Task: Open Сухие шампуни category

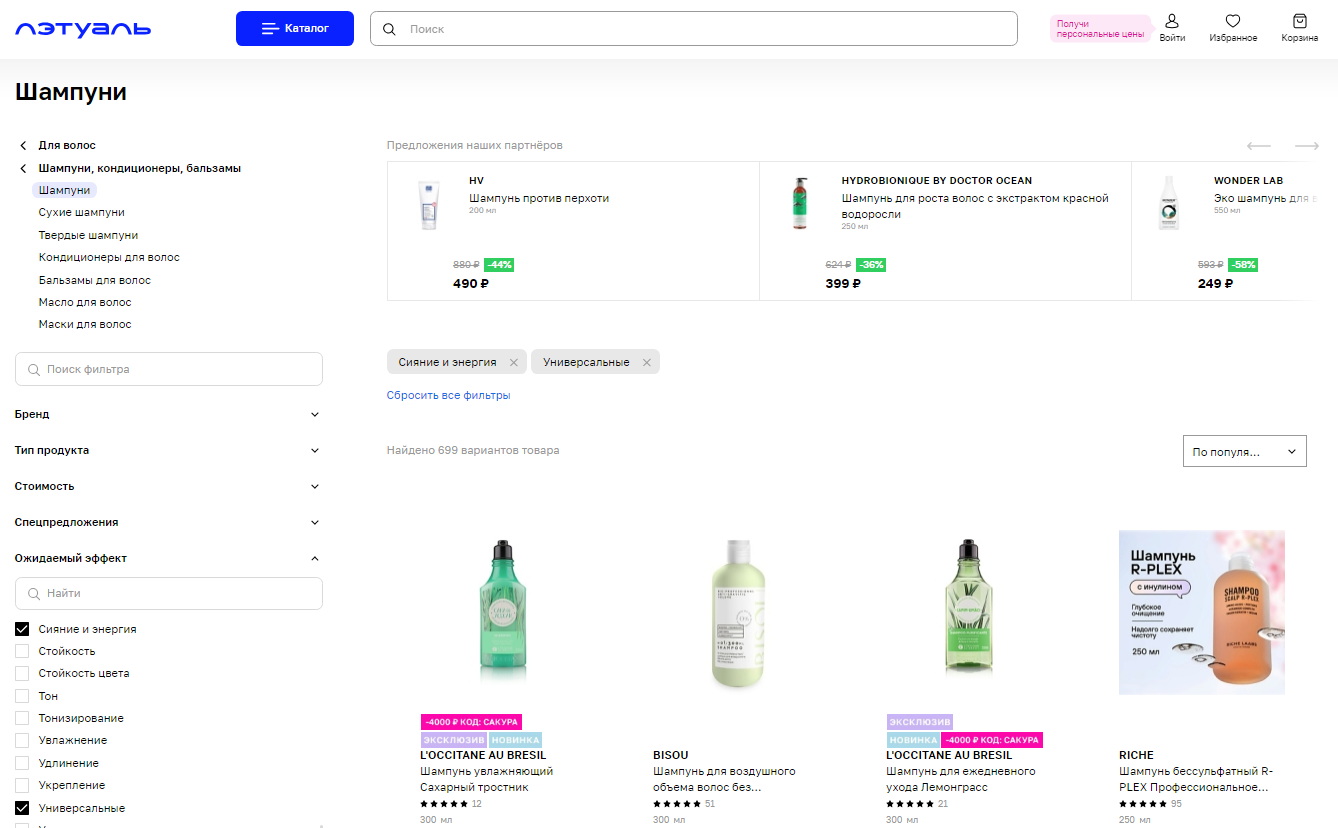Action: 82,212
